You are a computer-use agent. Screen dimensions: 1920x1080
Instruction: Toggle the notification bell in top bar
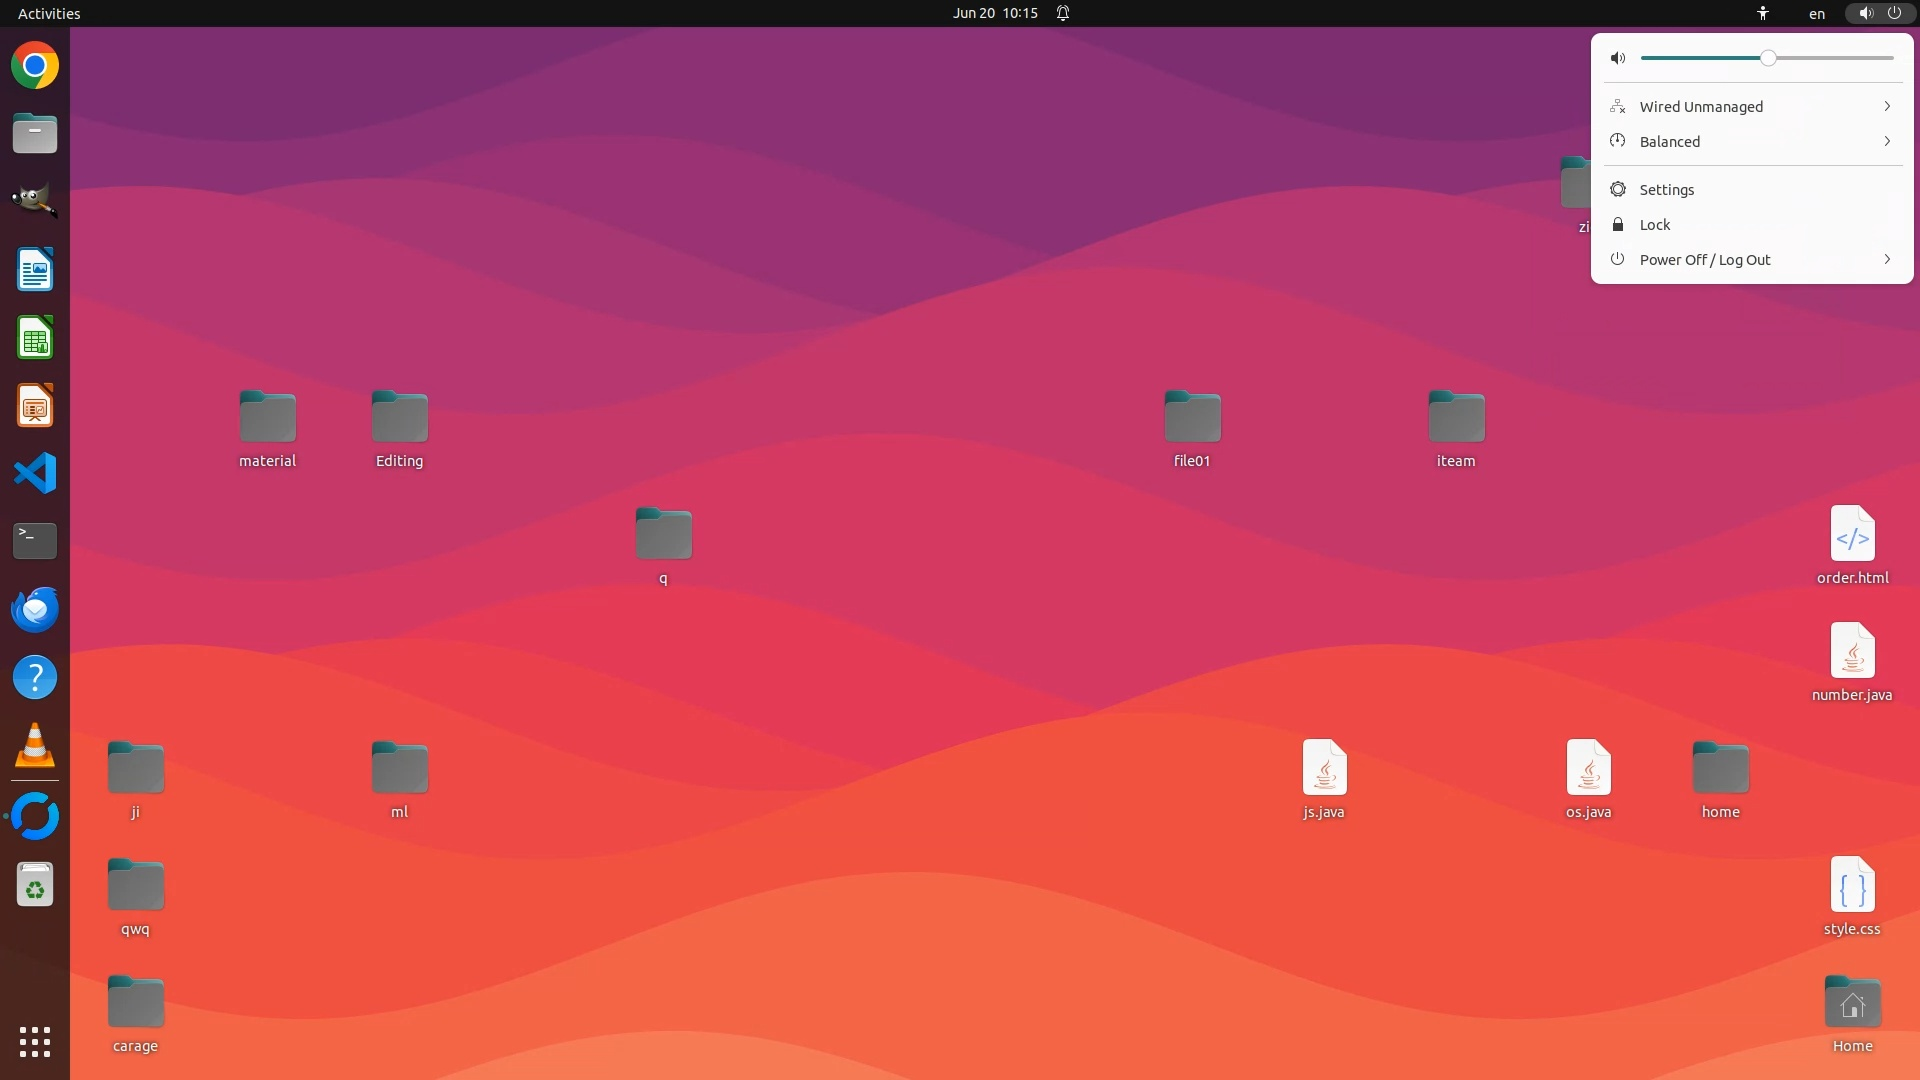tap(1063, 13)
